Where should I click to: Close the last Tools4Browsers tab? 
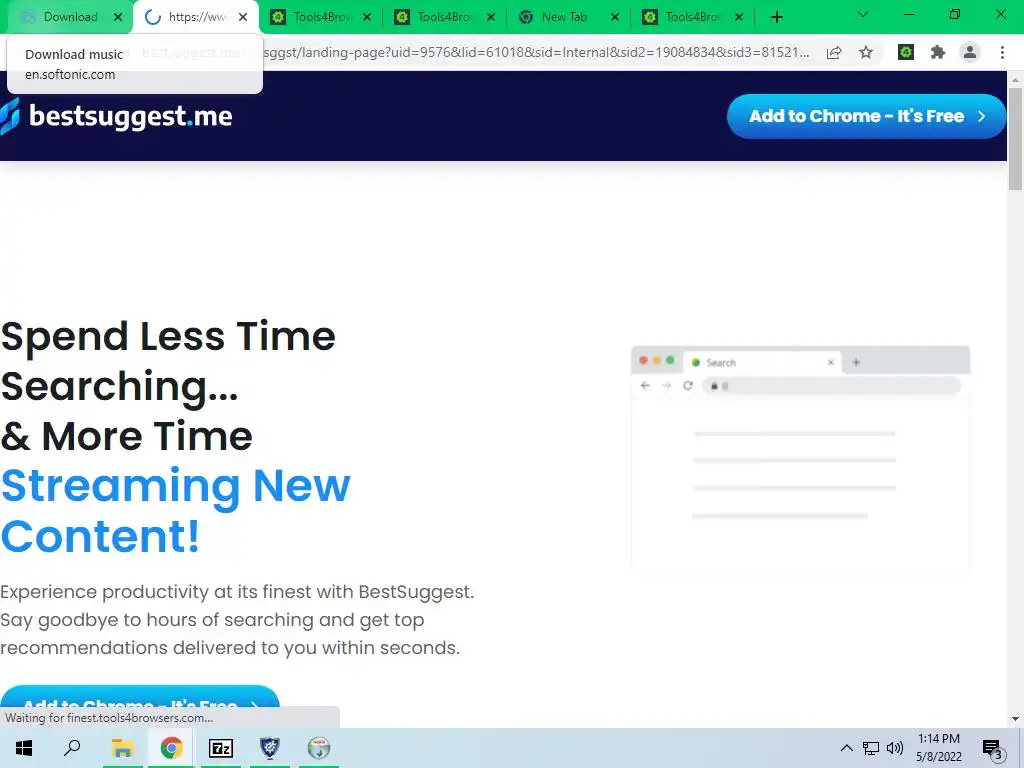tap(739, 17)
